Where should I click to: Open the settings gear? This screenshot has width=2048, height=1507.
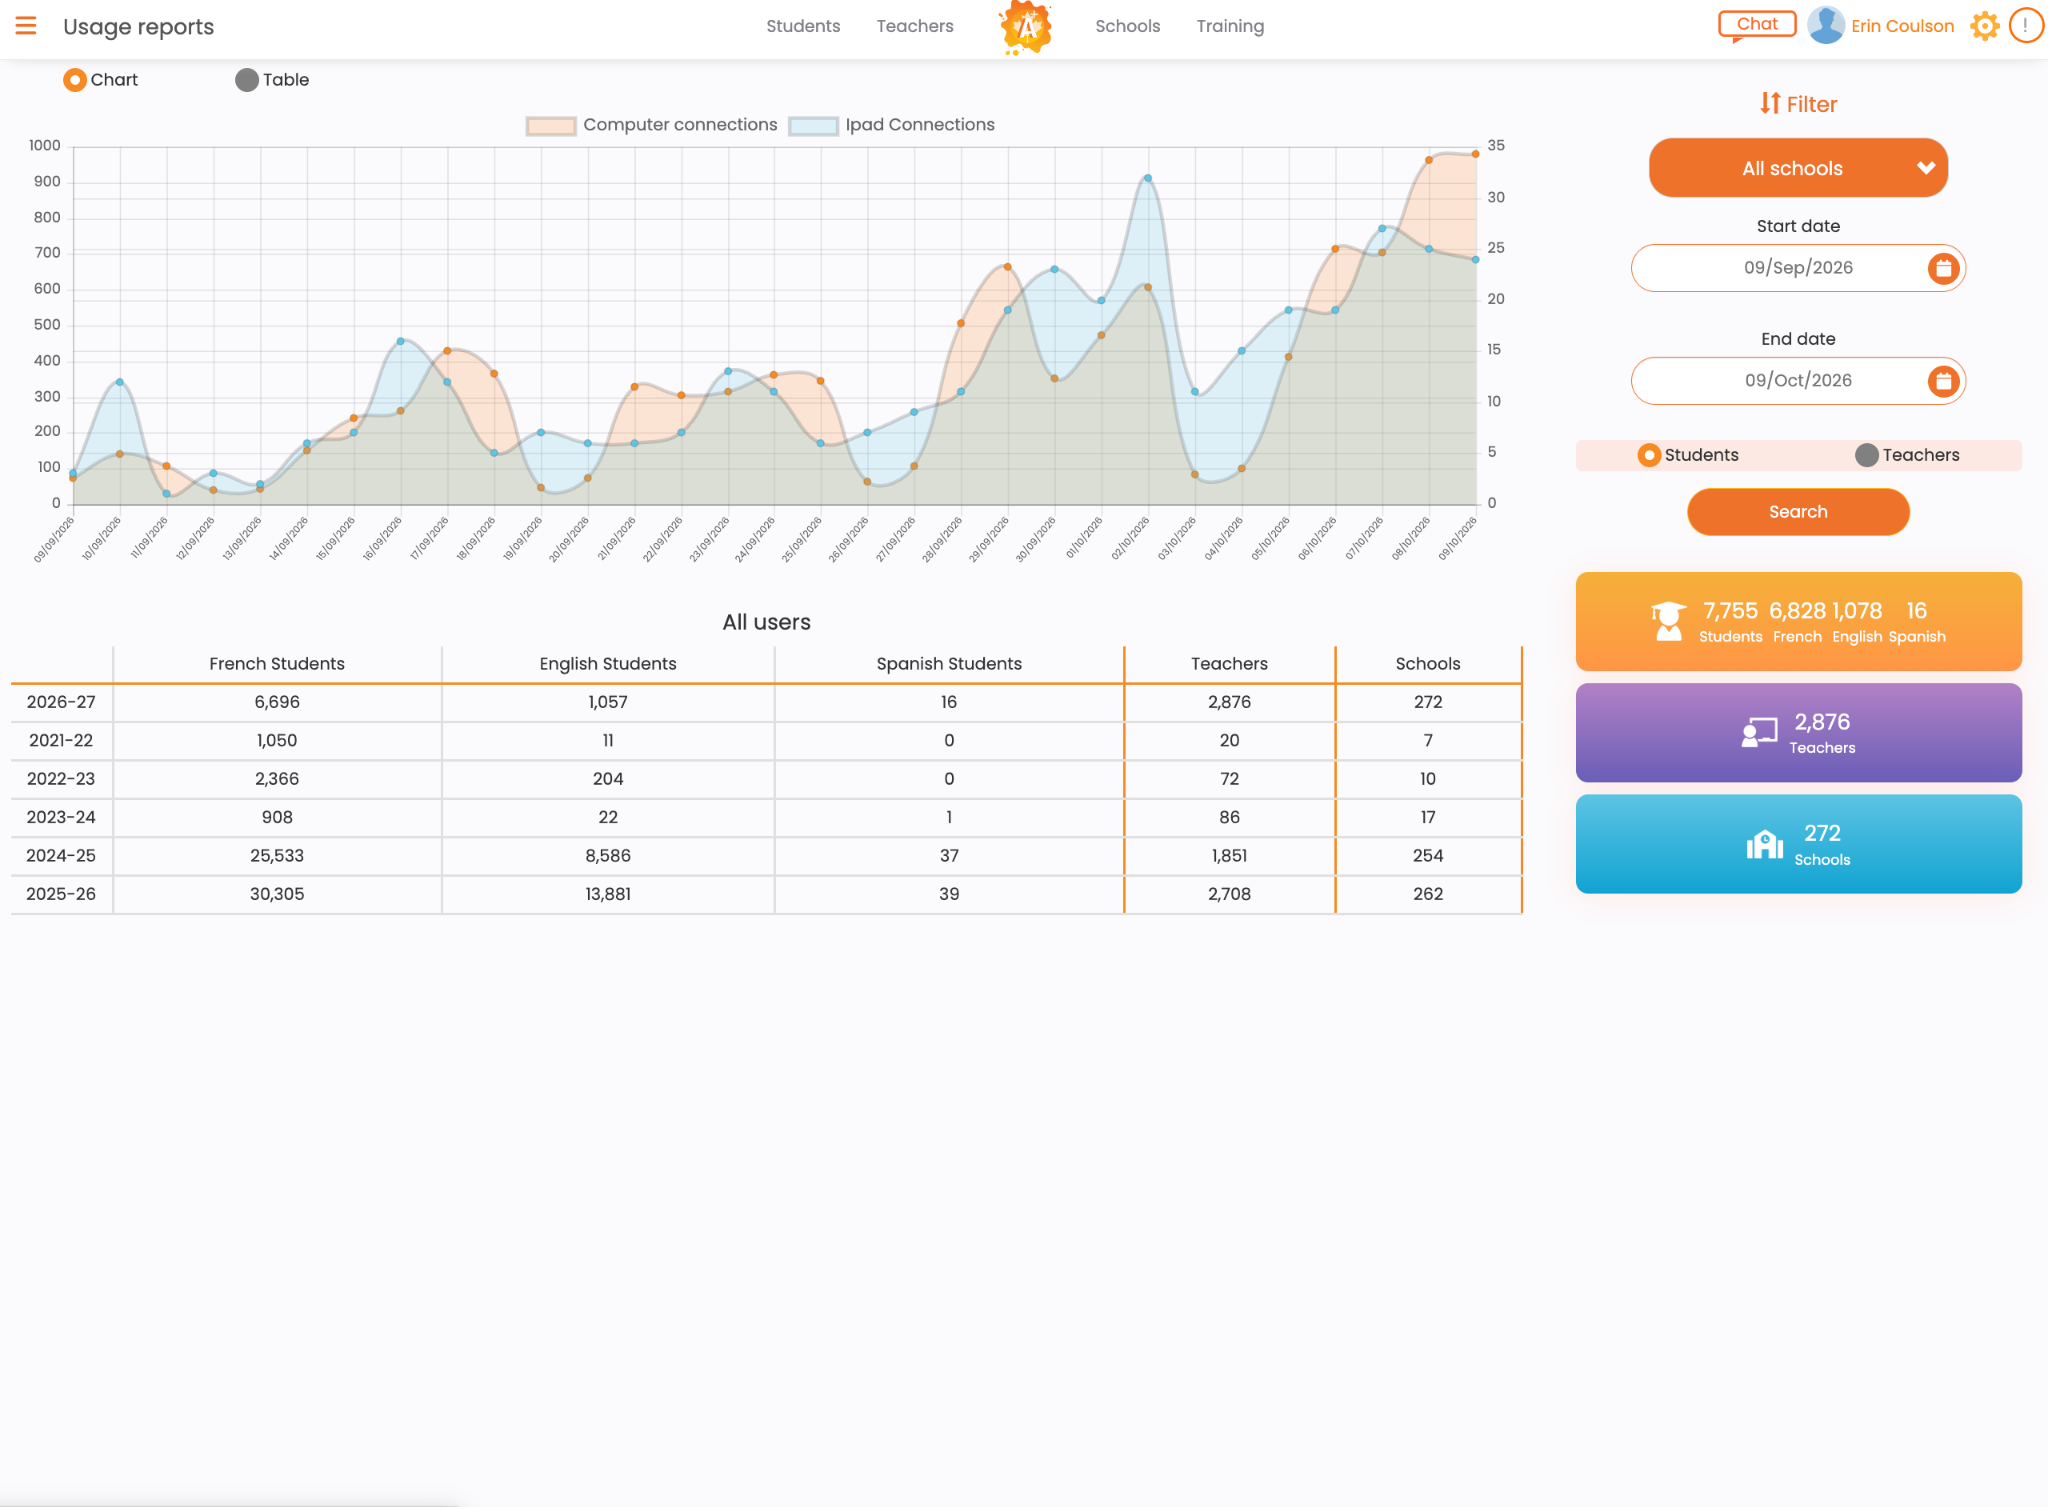coord(1984,26)
